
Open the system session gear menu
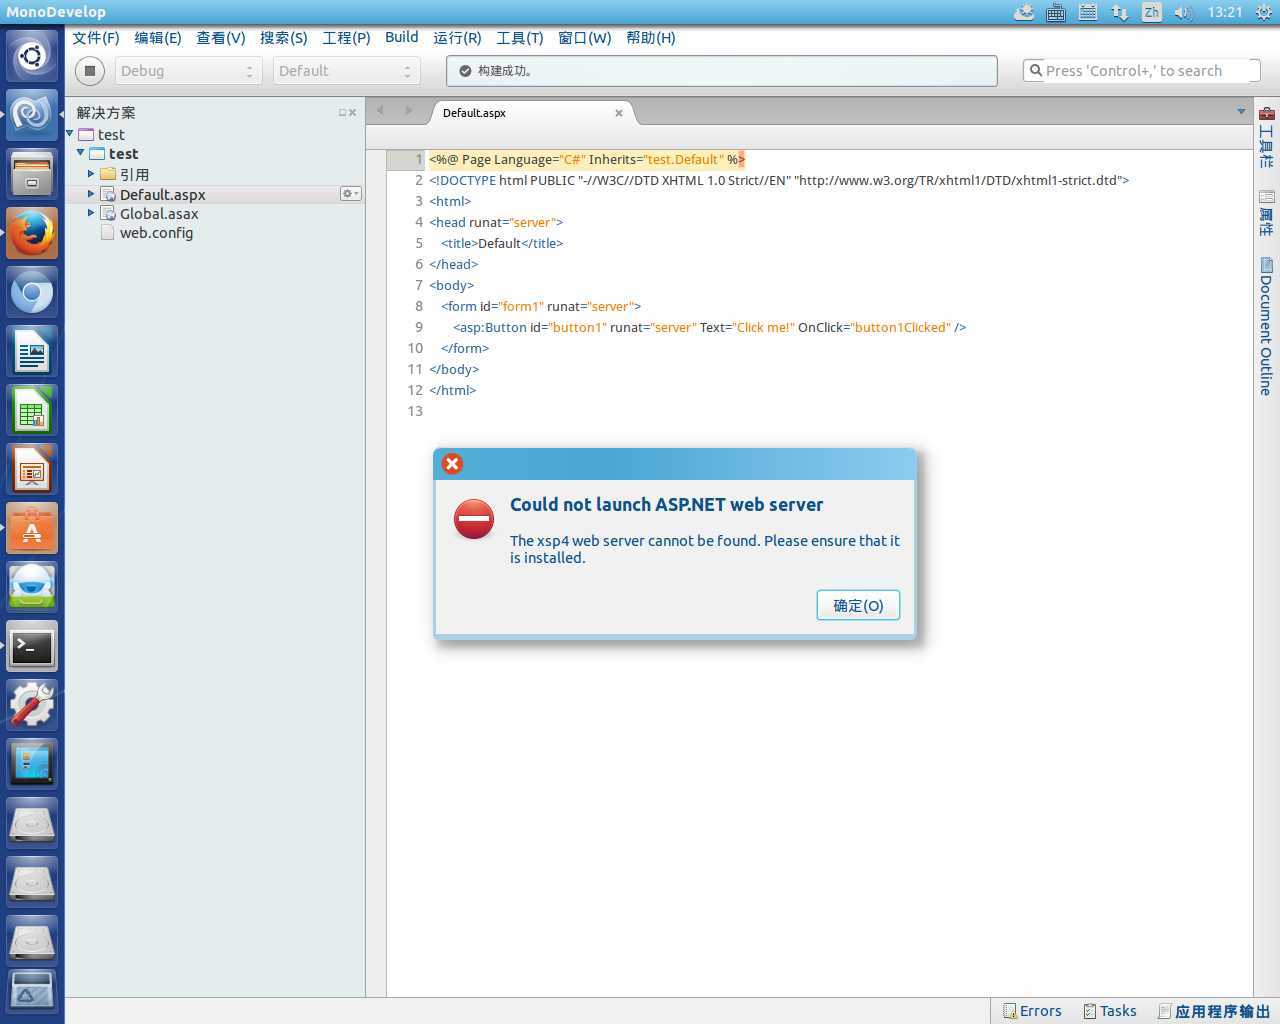pyautogui.click(x=1264, y=12)
